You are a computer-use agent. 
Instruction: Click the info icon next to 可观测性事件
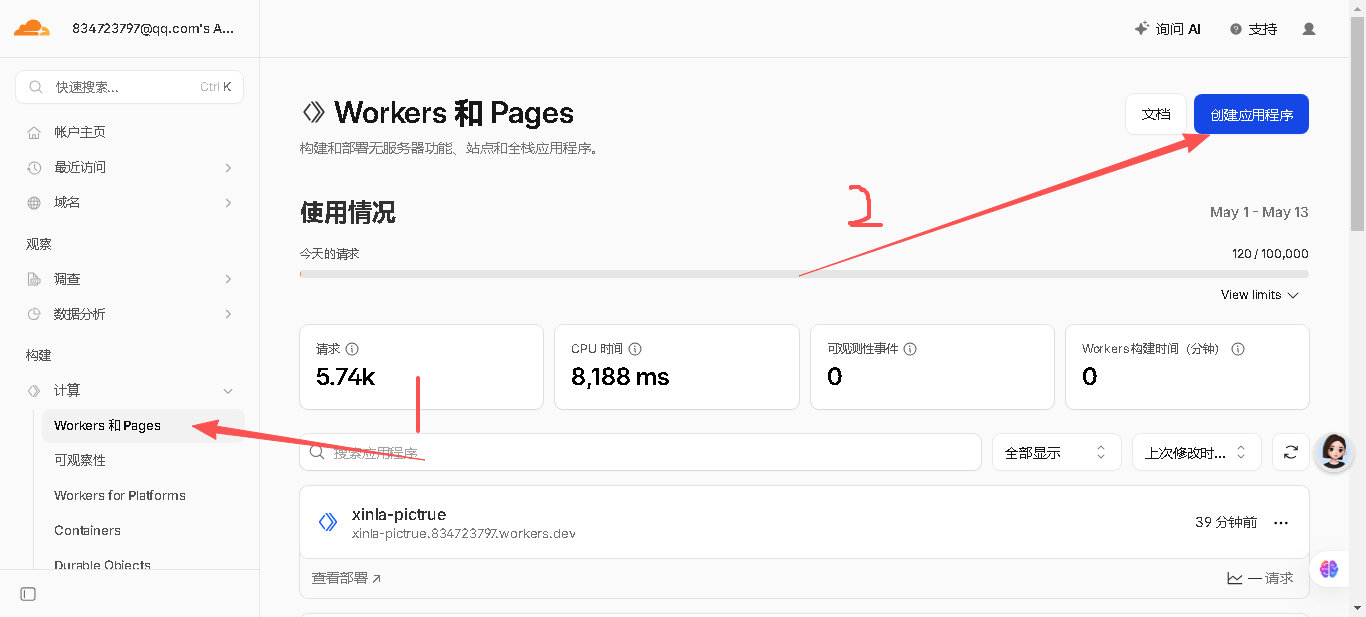click(910, 349)
